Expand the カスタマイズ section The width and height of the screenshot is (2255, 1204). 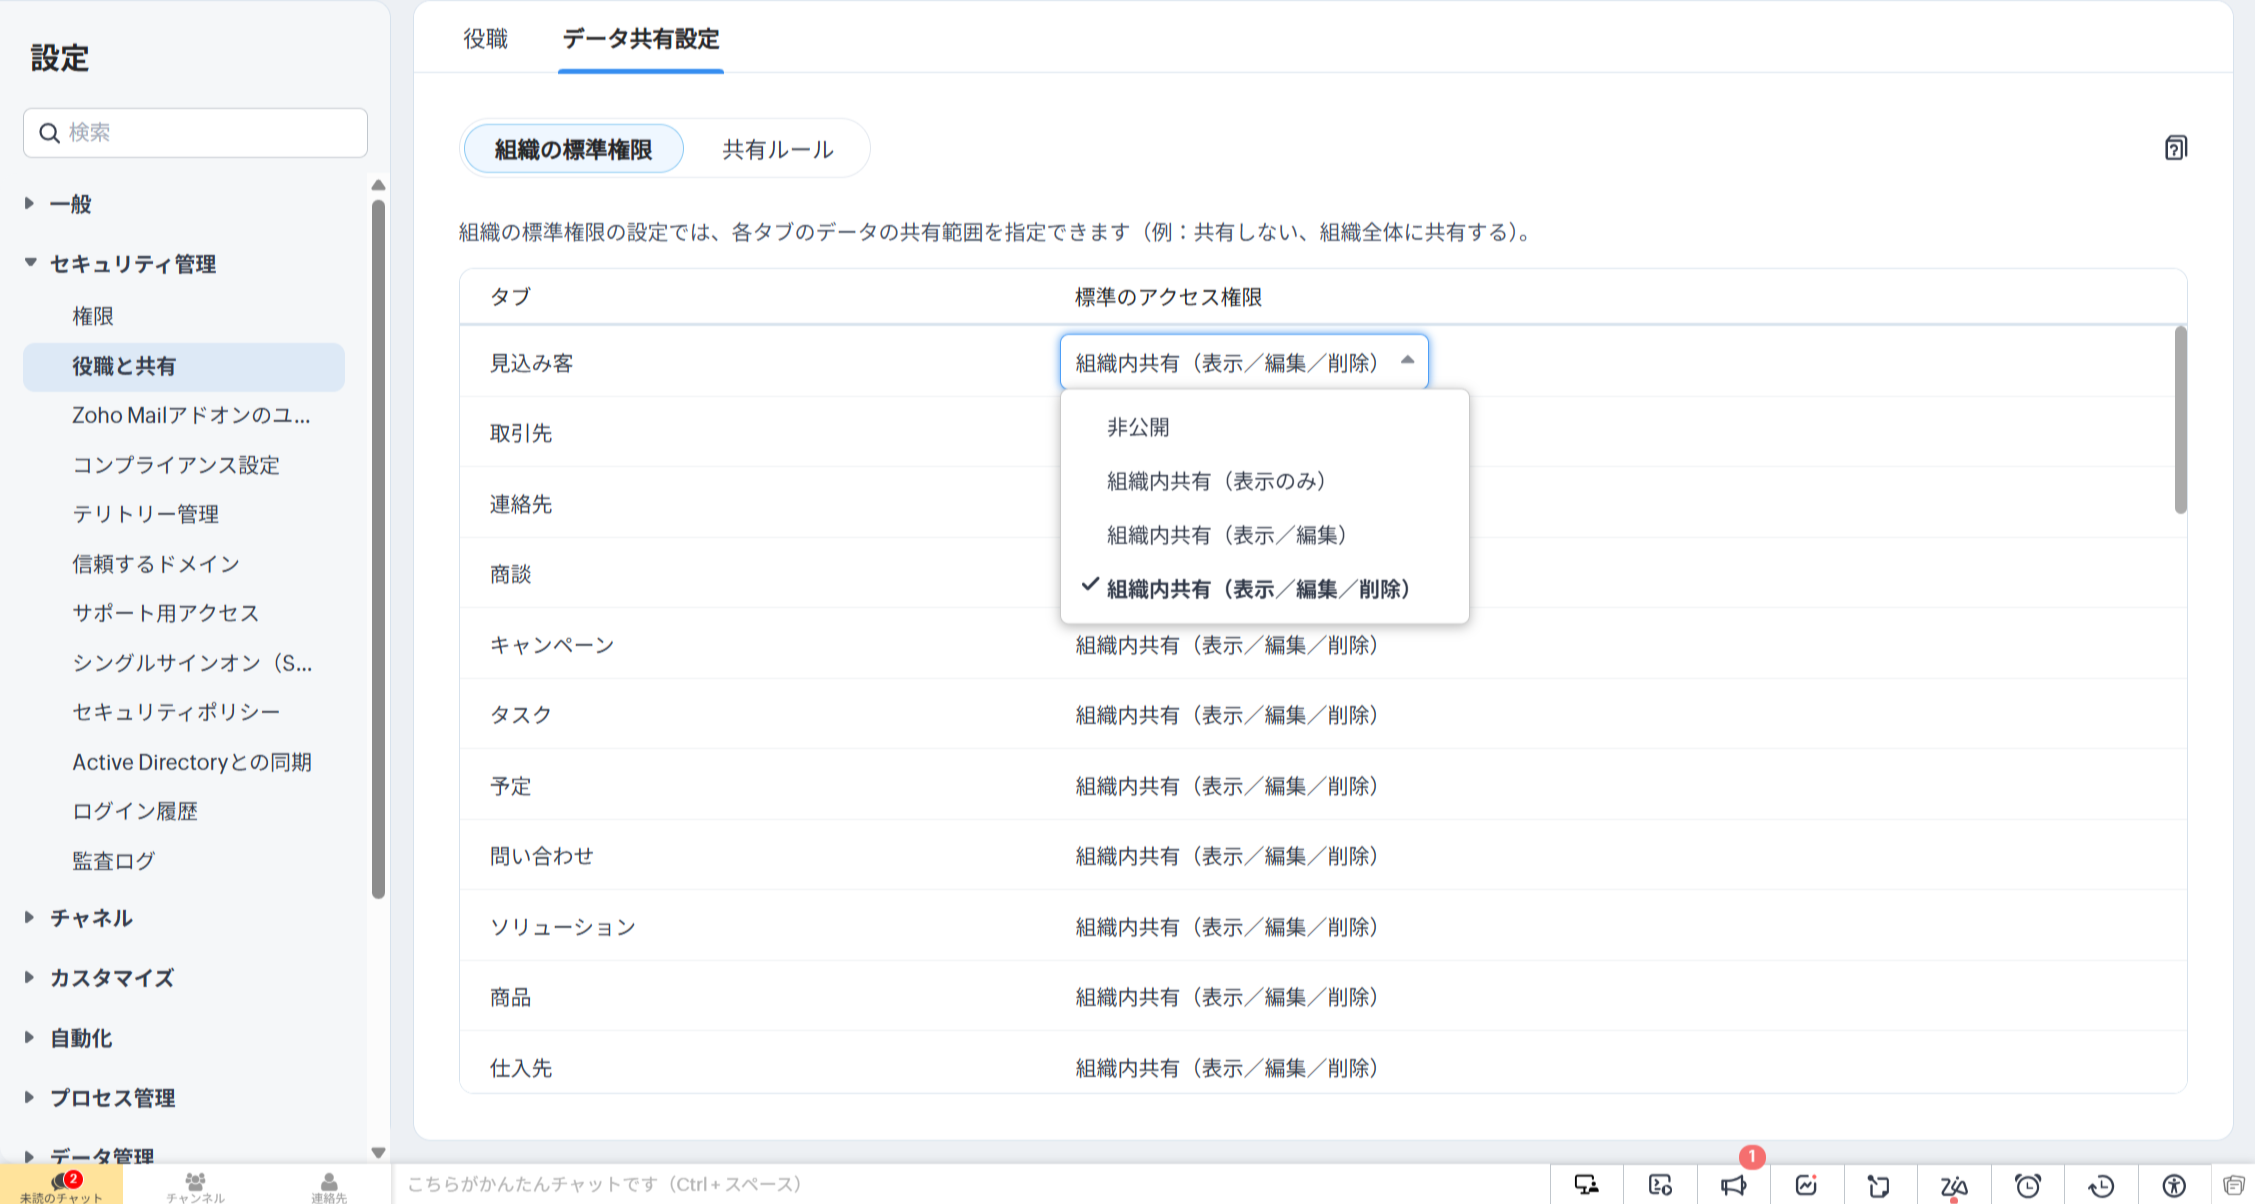[x=111, y=978]
